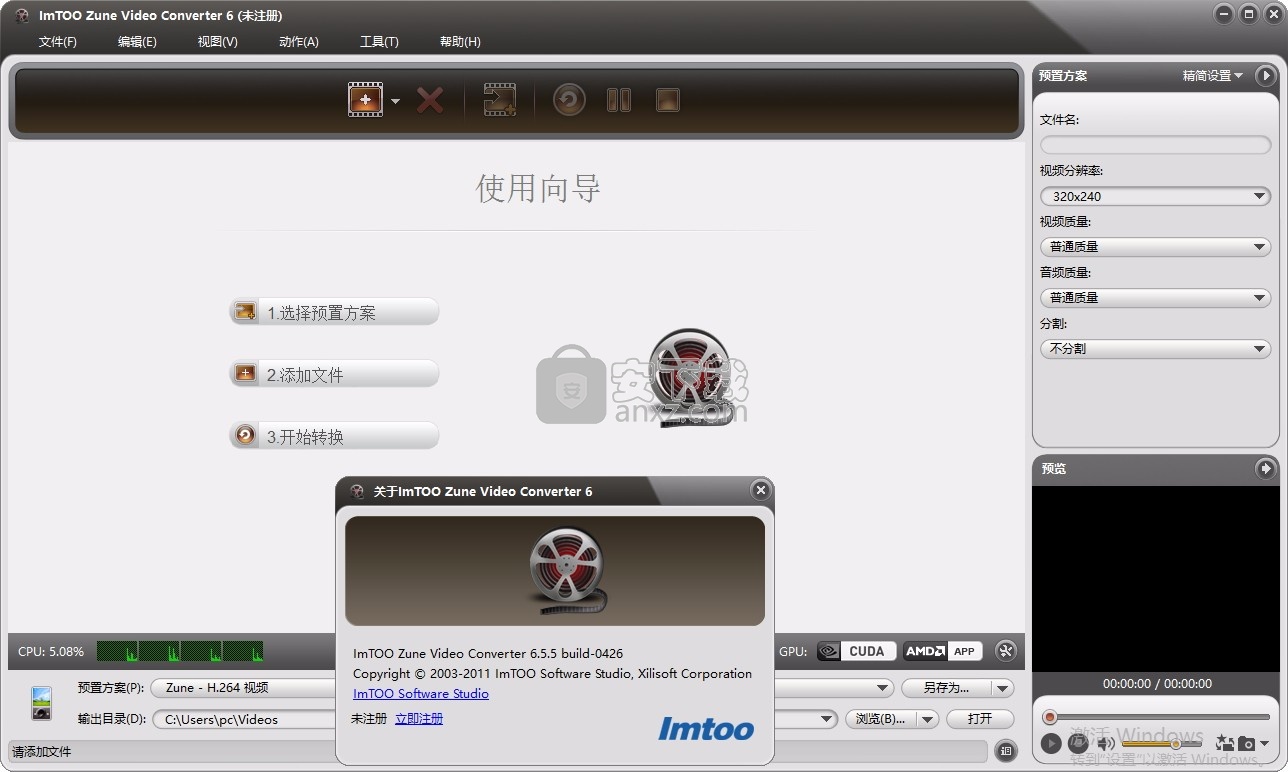Image resolution: width=1288 pixels, height=772 pixels.
Task: Click the Zune device profile icon
Action: click(x=41, y=703)
